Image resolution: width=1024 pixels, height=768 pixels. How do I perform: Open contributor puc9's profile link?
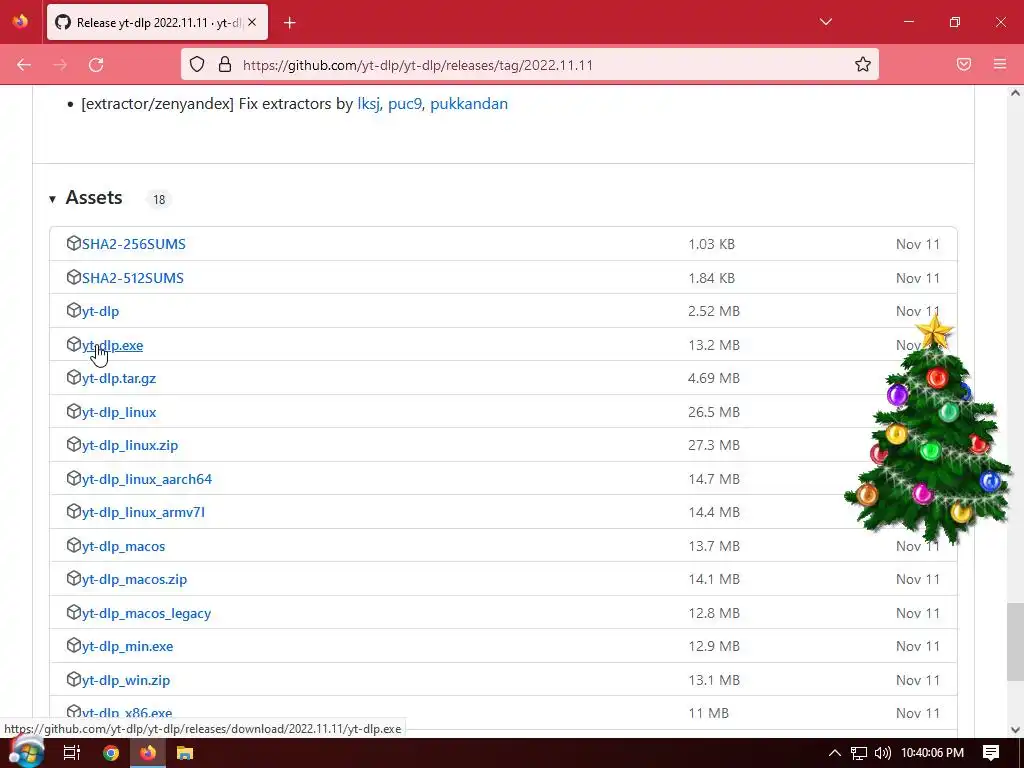[x=405, y=104]
